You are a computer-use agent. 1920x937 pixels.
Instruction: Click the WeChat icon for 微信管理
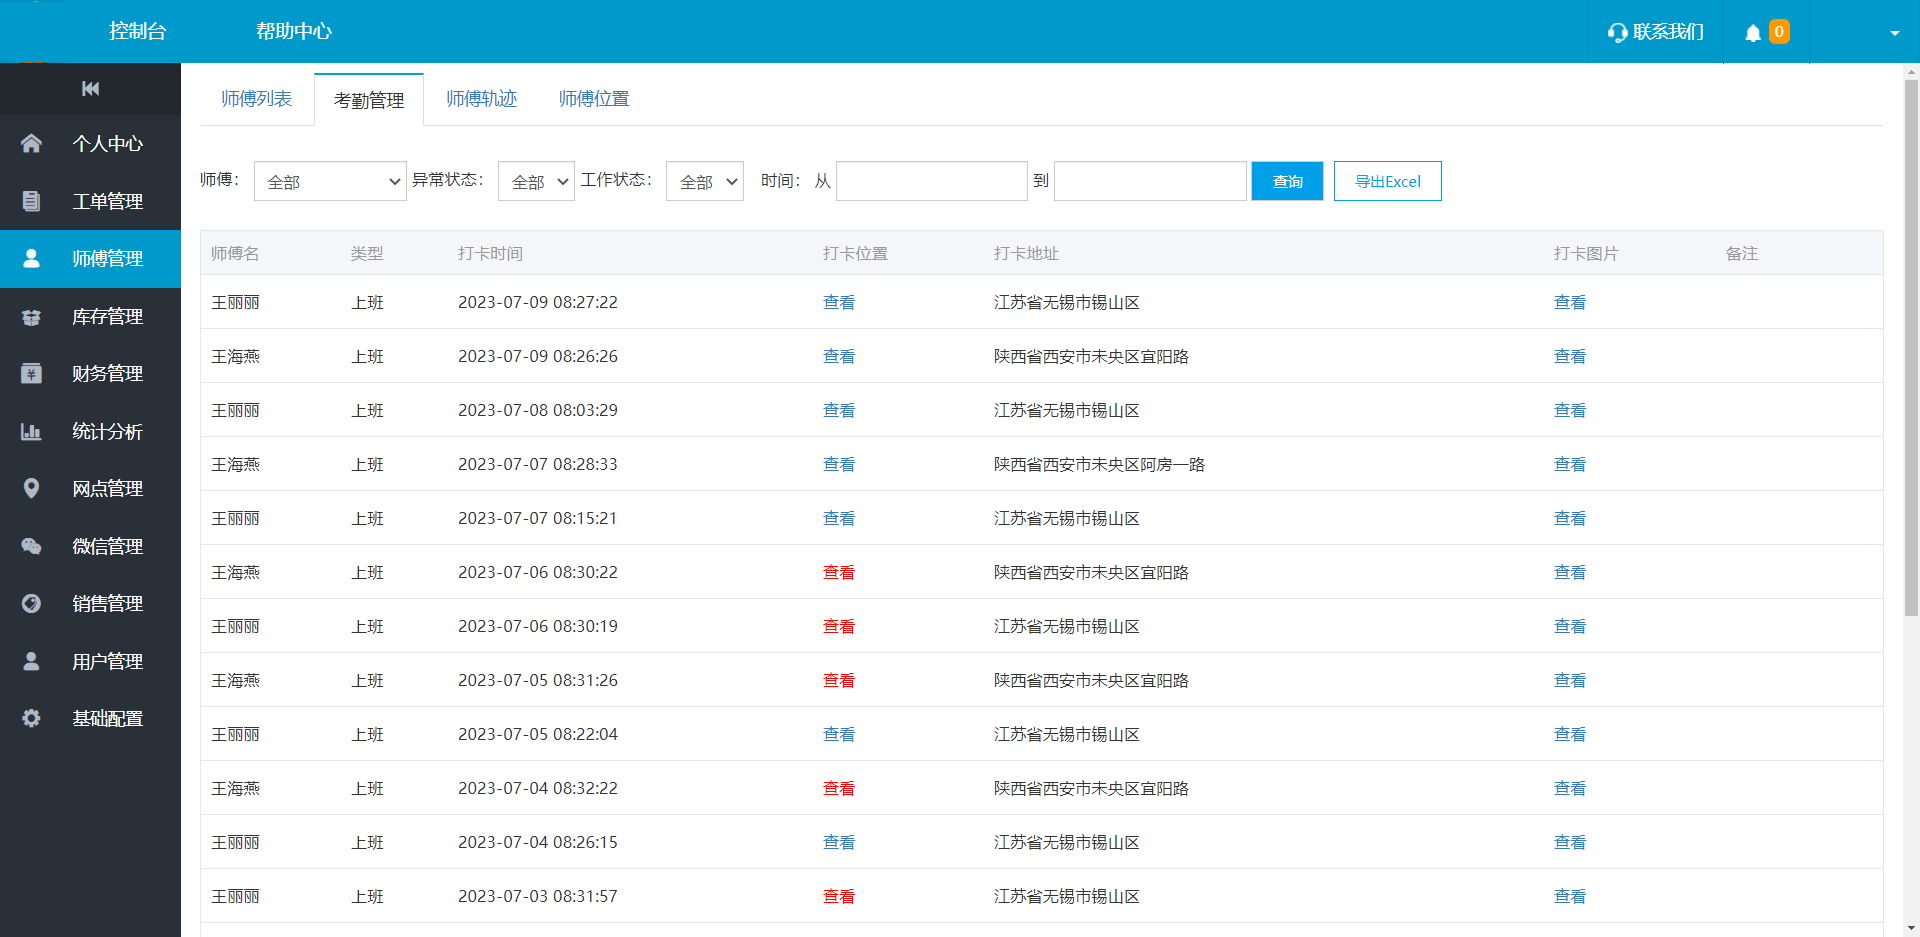click(31, 547)
